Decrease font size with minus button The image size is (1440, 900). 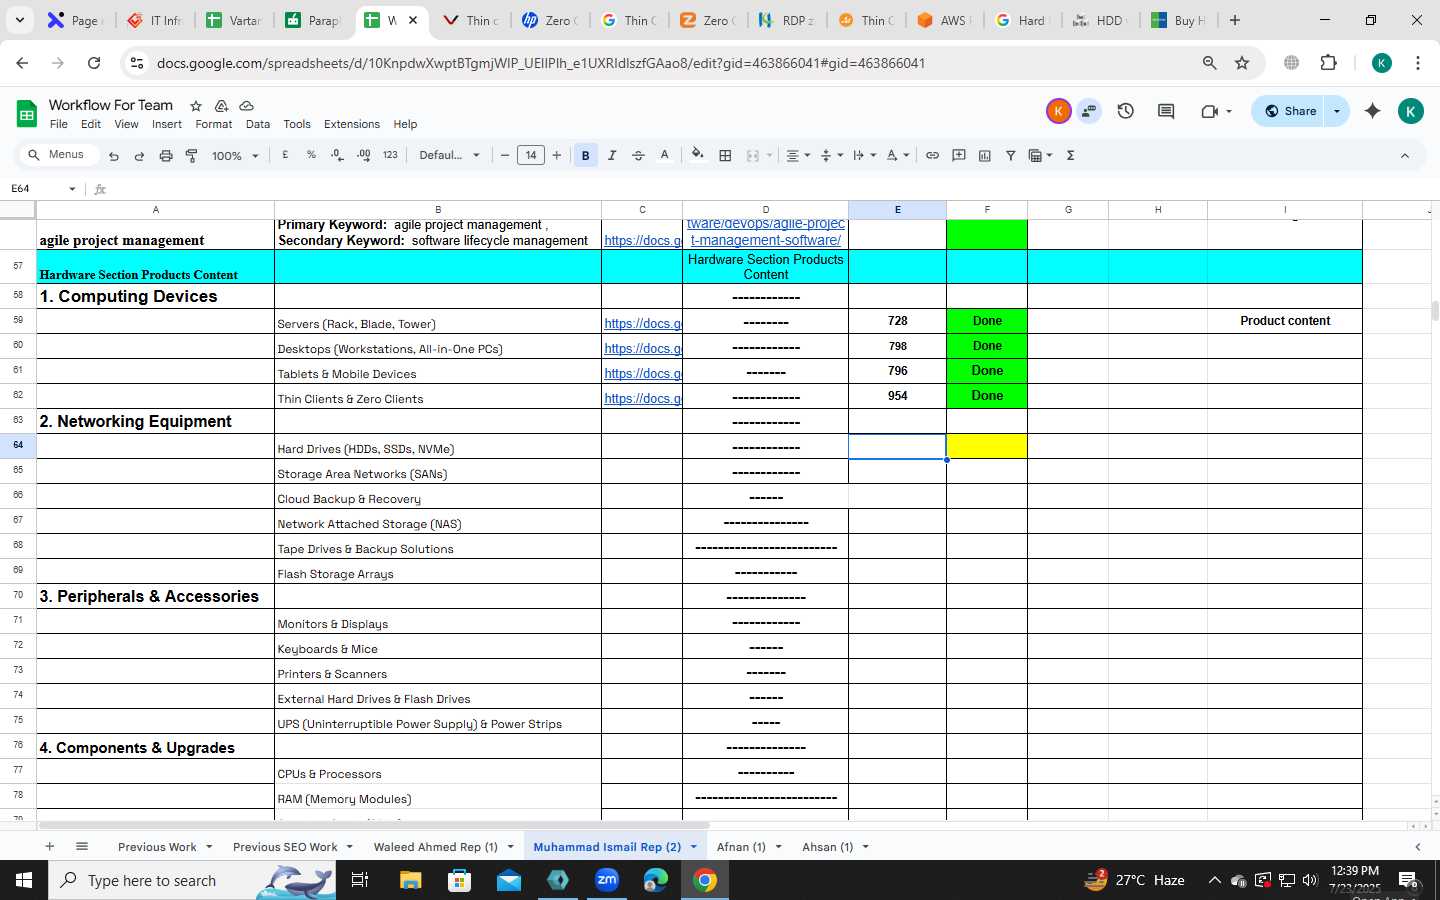505,155
